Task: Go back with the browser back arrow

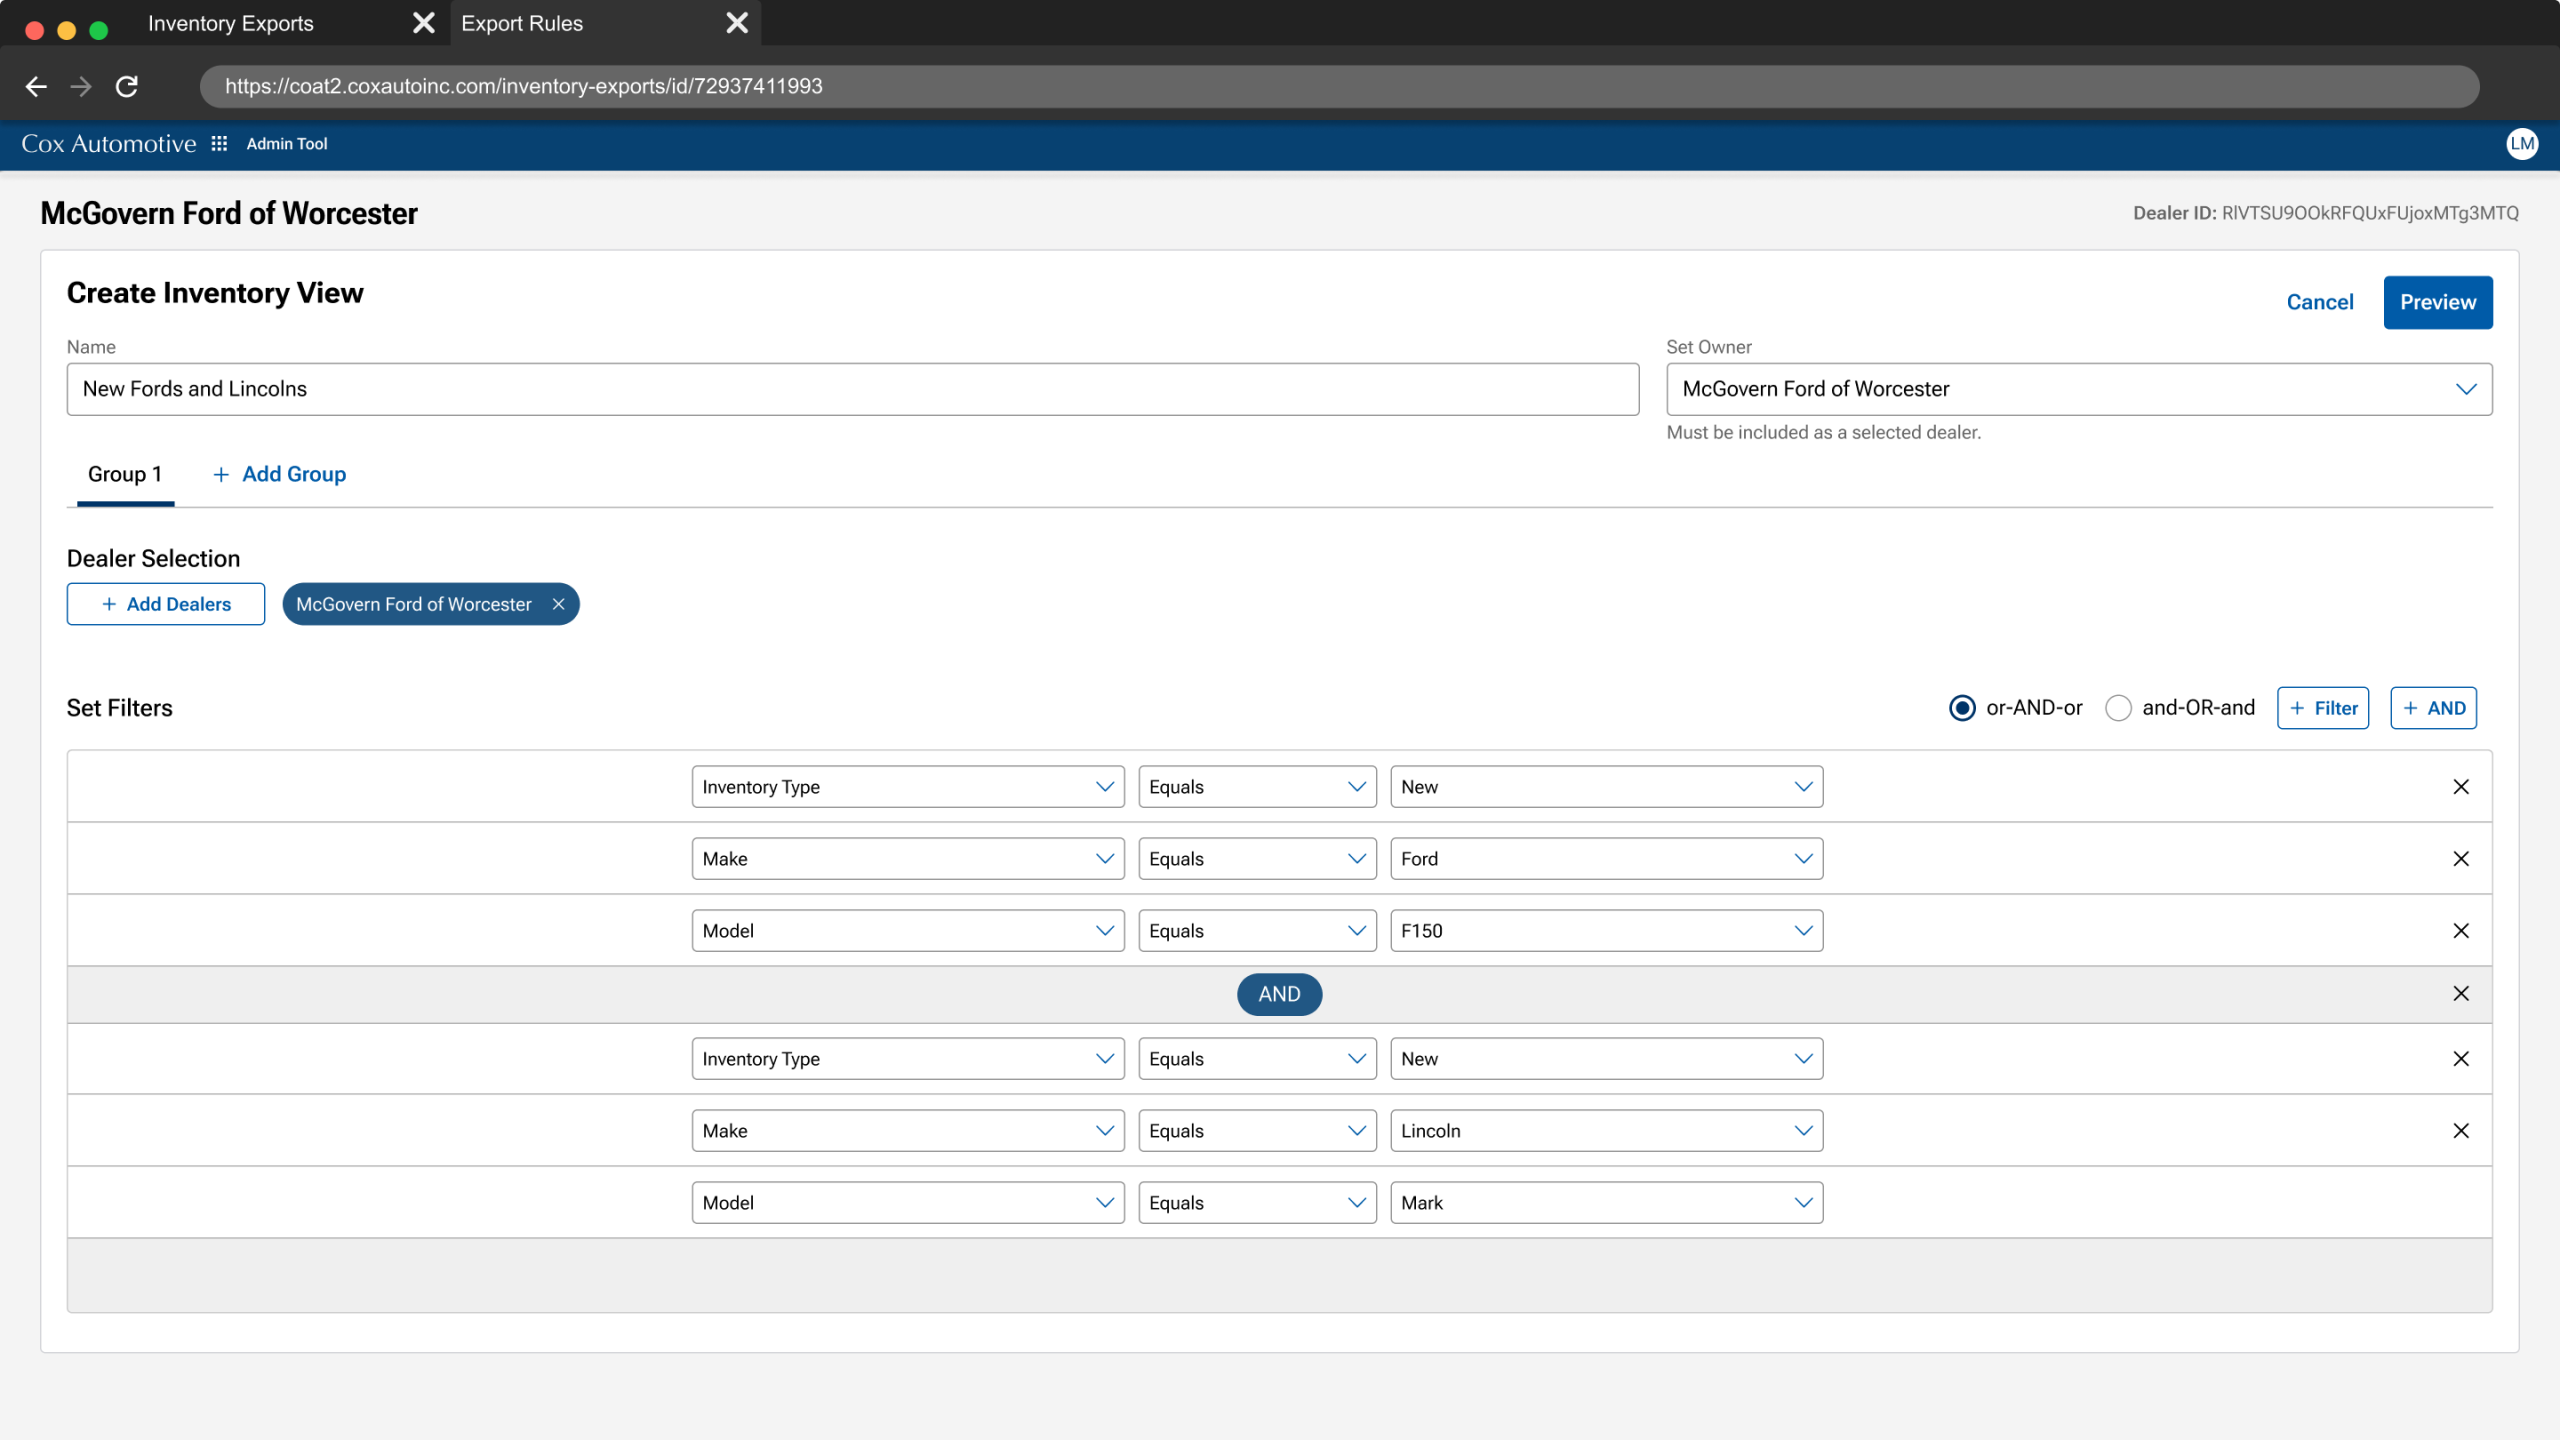Action: (36, 87)
